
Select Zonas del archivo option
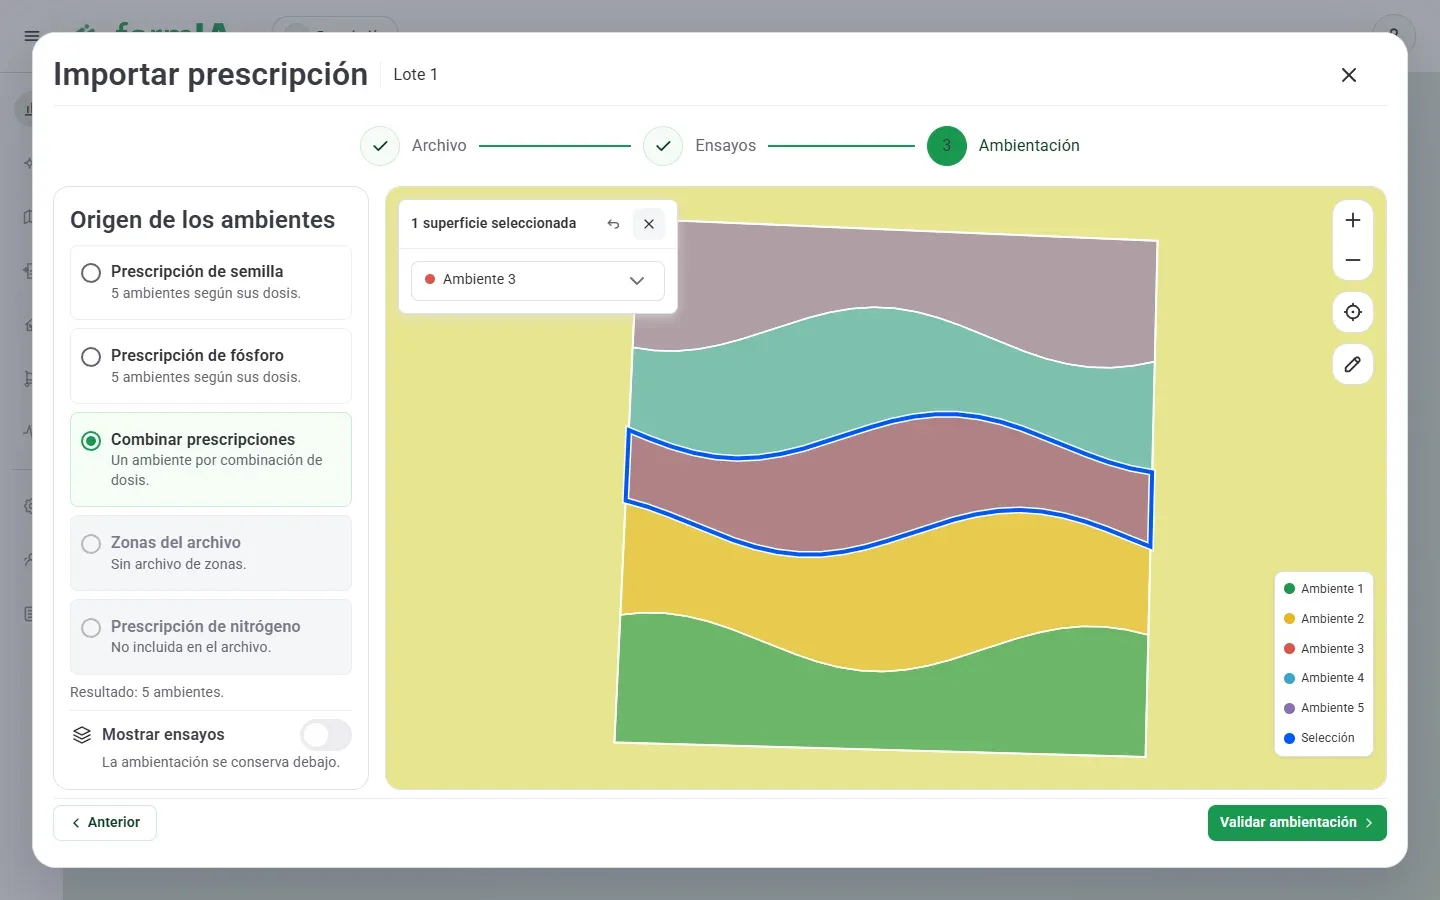(211, 553)
